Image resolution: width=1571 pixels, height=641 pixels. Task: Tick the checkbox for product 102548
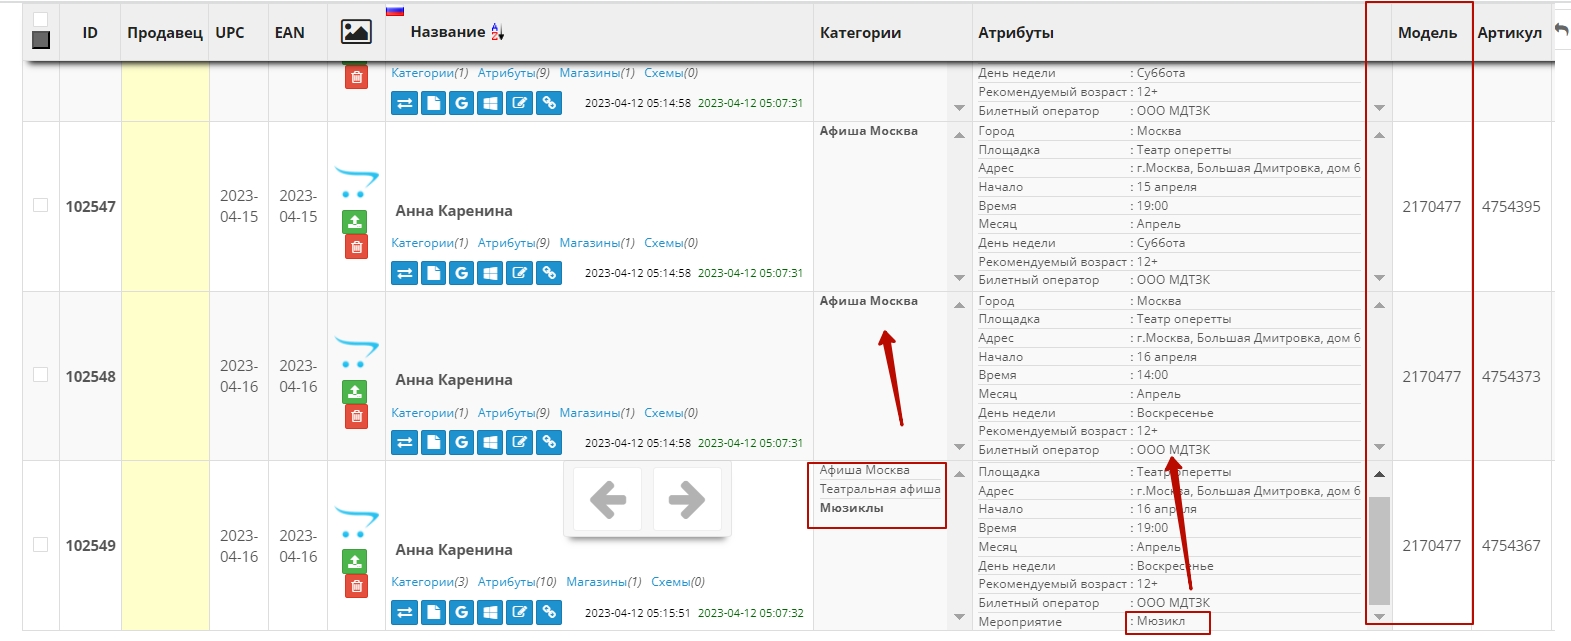click(41, 375)
